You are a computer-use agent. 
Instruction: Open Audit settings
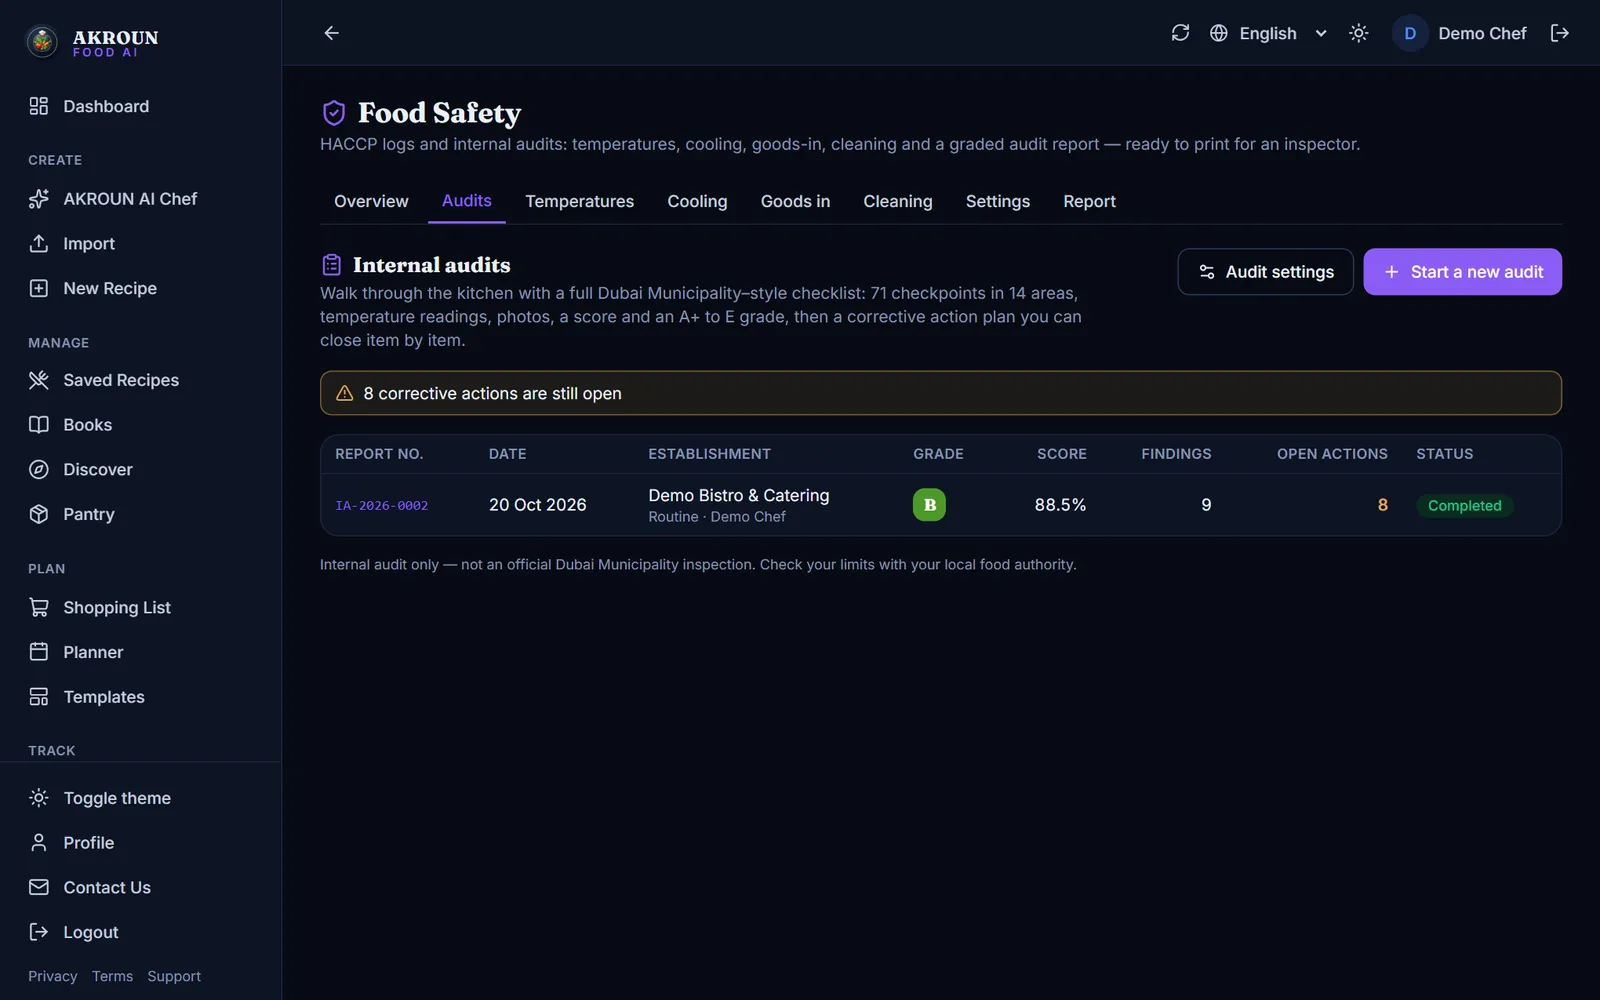[1265, 272]
